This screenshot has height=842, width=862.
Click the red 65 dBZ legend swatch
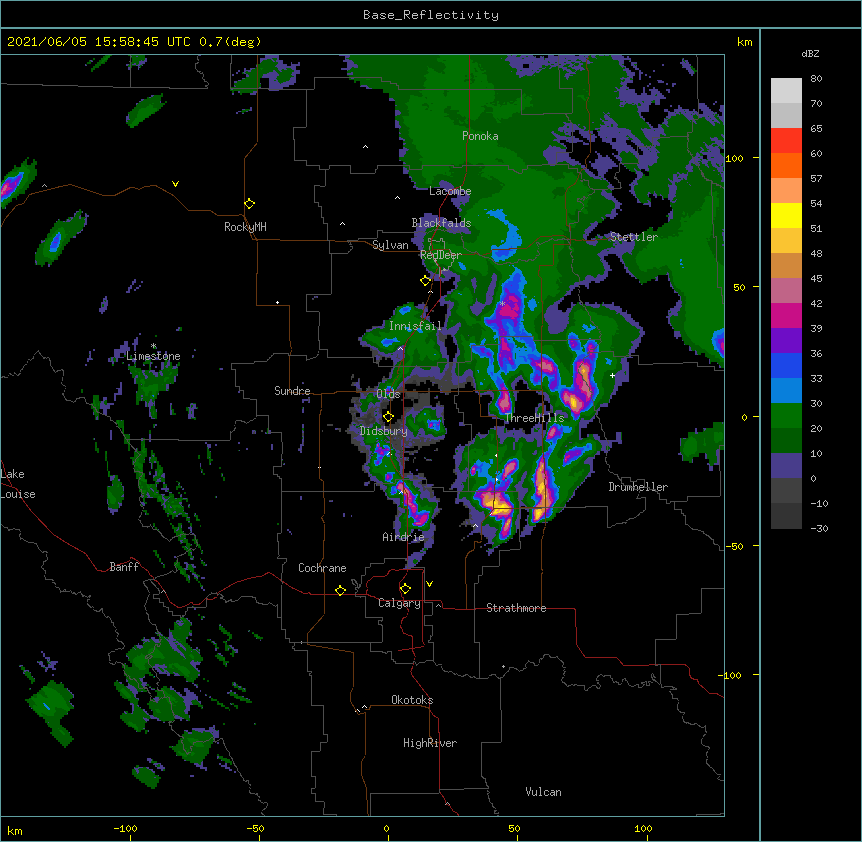786,141
